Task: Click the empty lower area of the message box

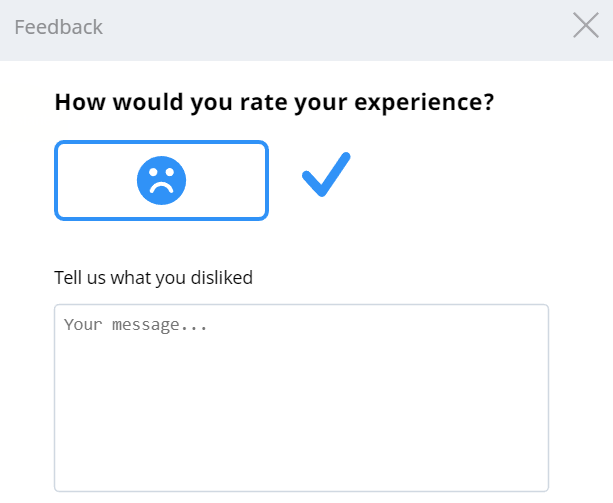Action: 301,450
